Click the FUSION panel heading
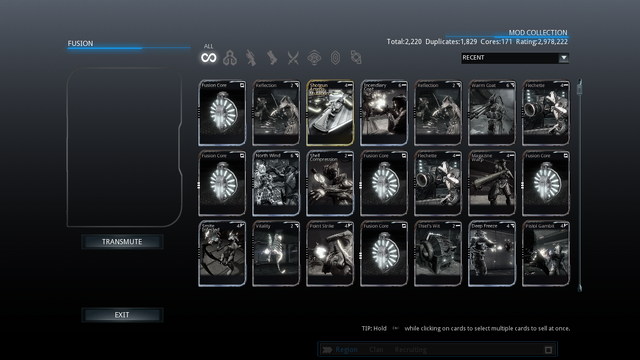 click(x=80, y=43)
